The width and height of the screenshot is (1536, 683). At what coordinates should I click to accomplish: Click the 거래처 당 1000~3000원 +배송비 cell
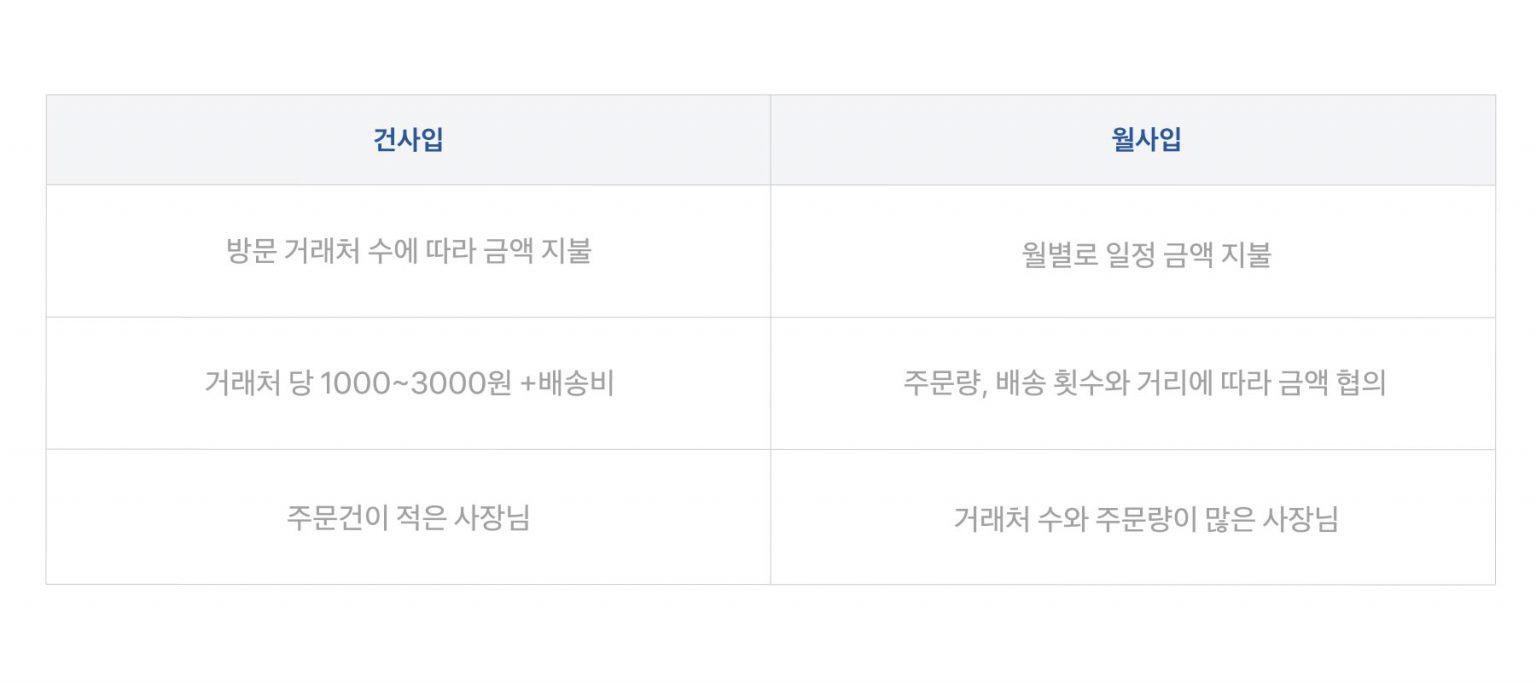tap(408, 384)
